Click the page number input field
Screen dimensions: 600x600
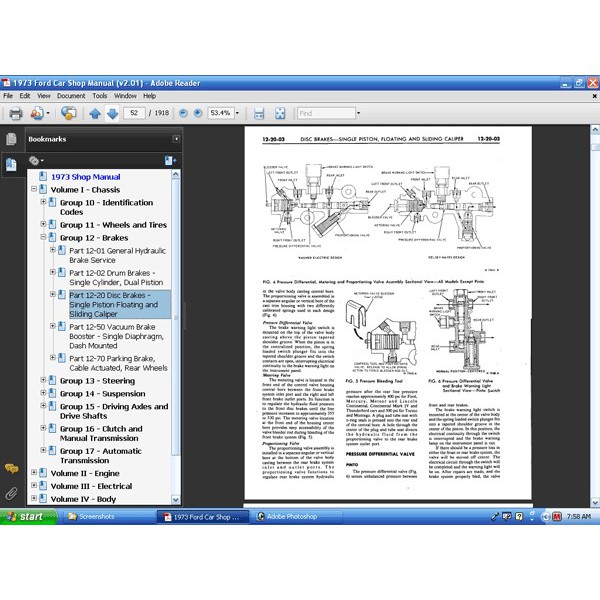tap(134, 113)
